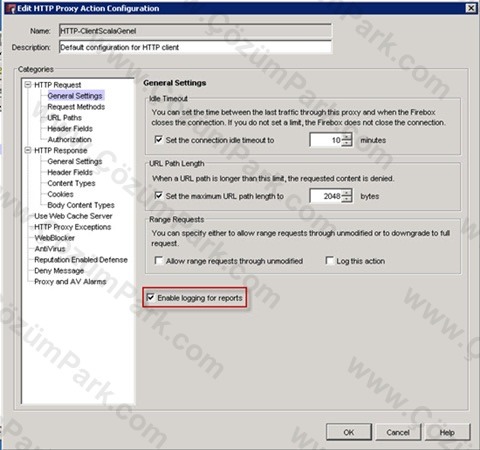Select Reputation Enabled Defense category

(81, 260)
